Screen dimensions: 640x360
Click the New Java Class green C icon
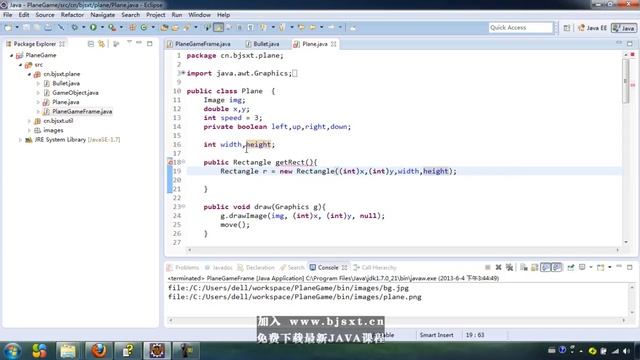tap(144, 27)
